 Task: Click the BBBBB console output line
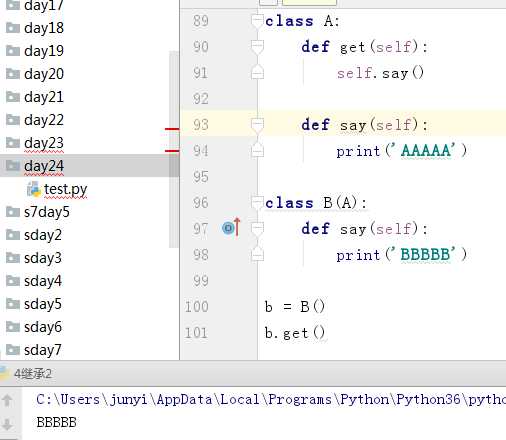click(57, 422)
